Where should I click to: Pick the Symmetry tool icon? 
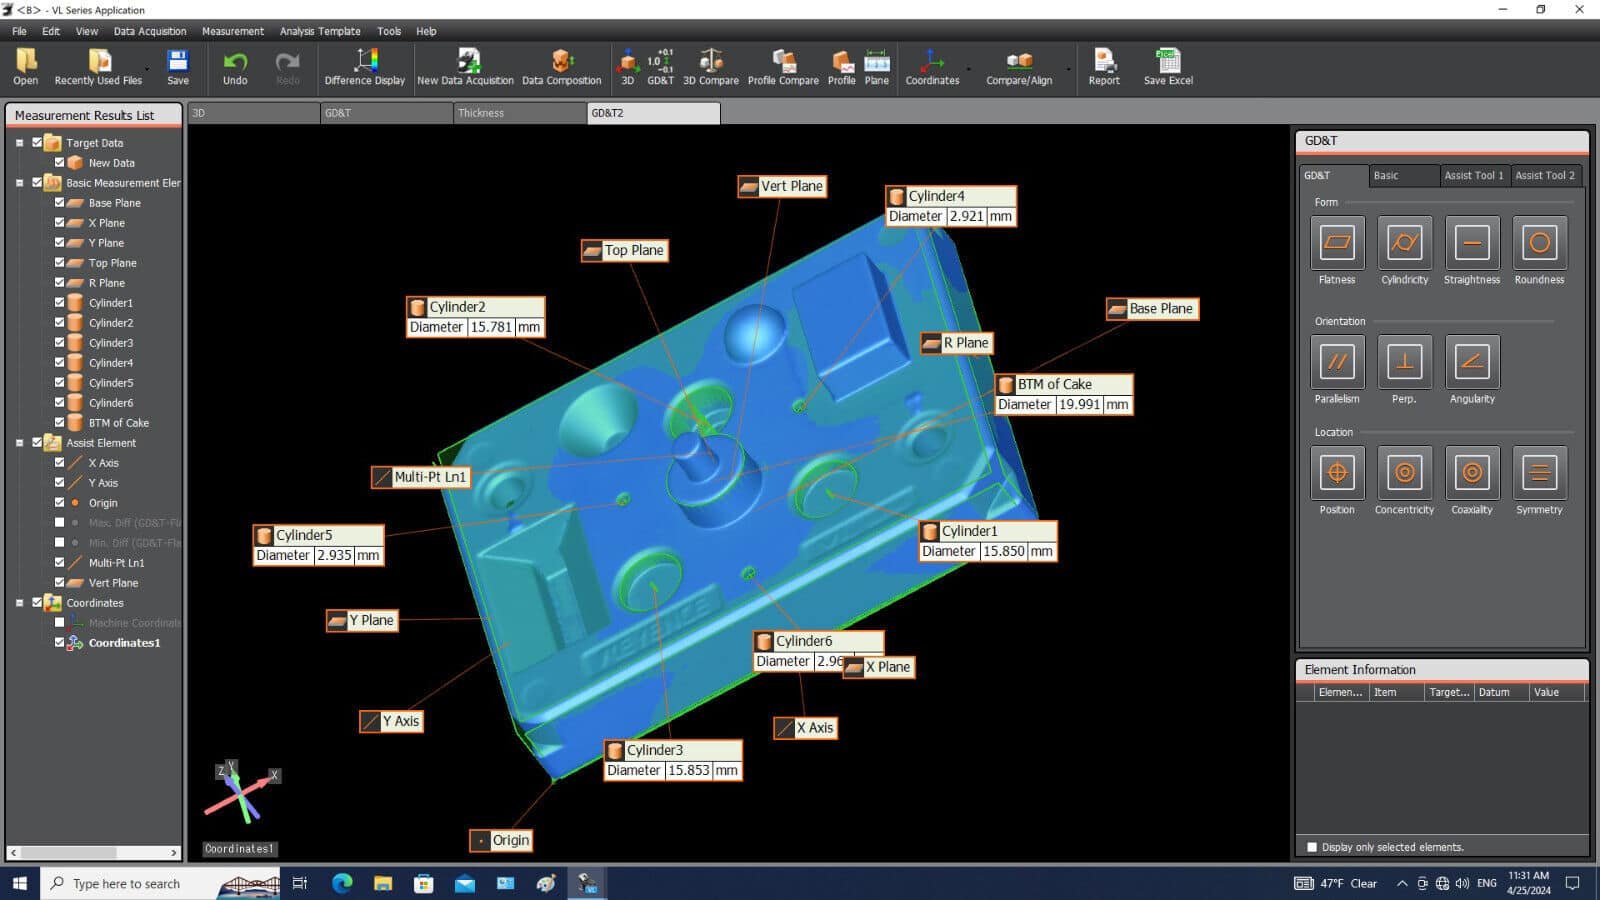(x=1539, y=473)
